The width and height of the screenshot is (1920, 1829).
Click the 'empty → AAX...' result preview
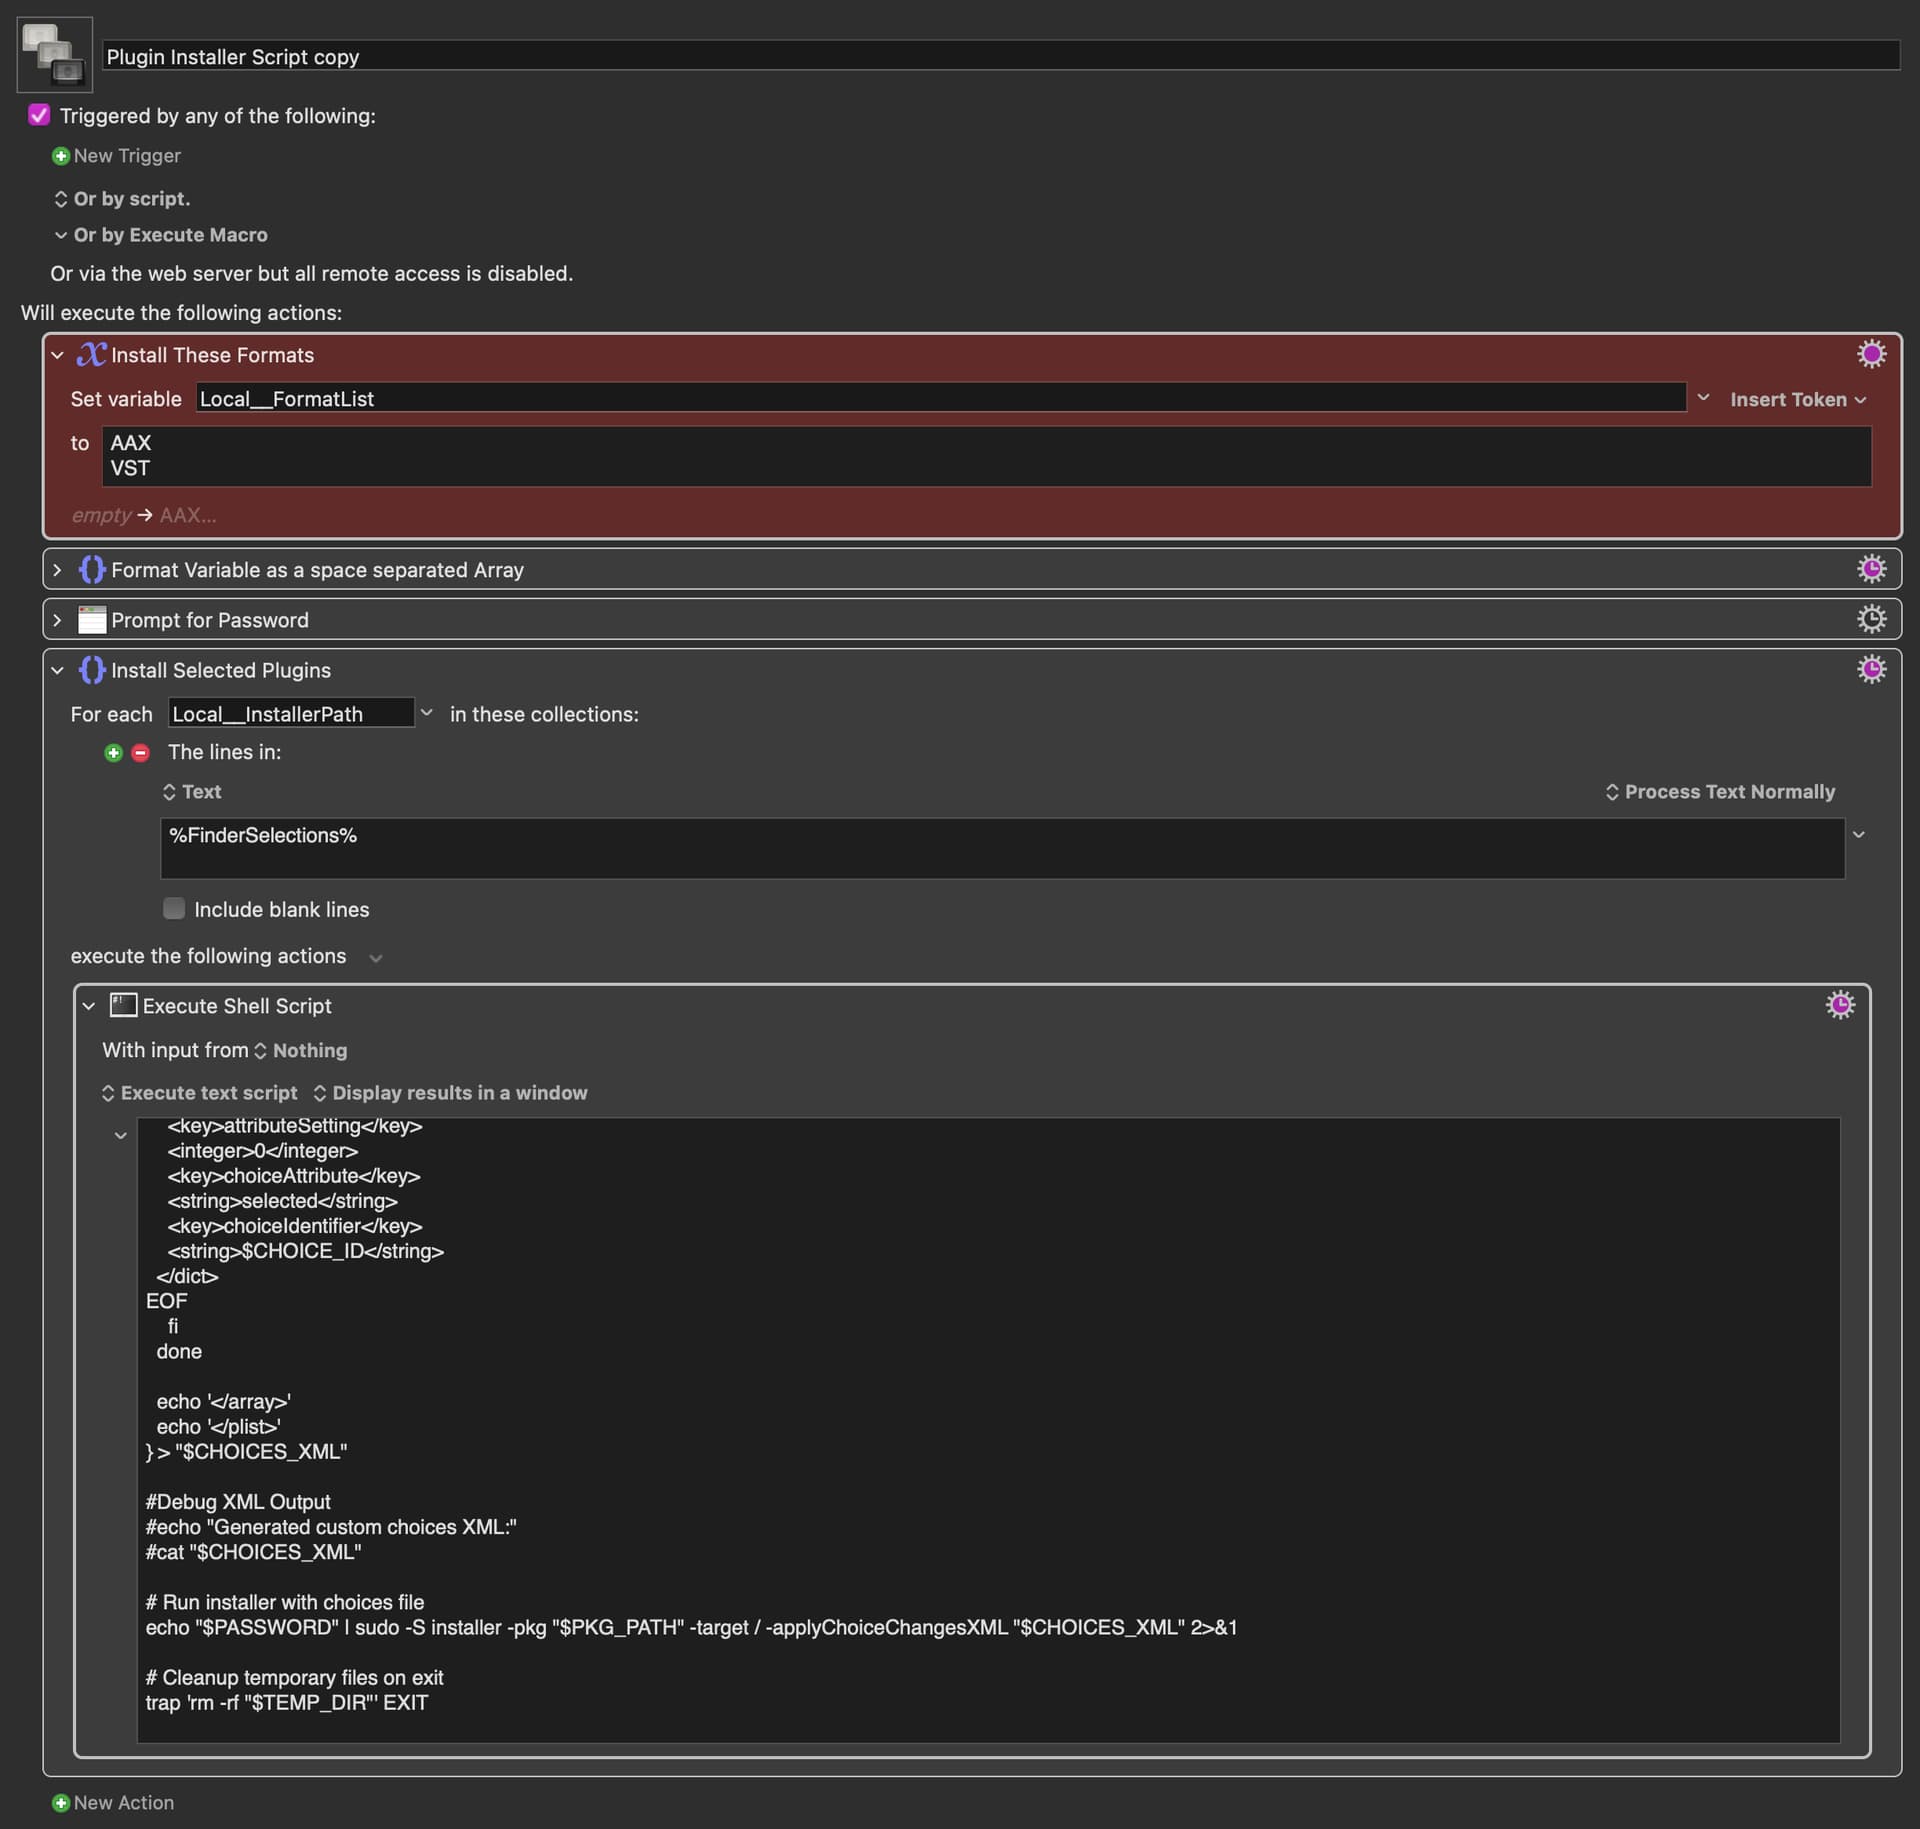click(144, 515)
